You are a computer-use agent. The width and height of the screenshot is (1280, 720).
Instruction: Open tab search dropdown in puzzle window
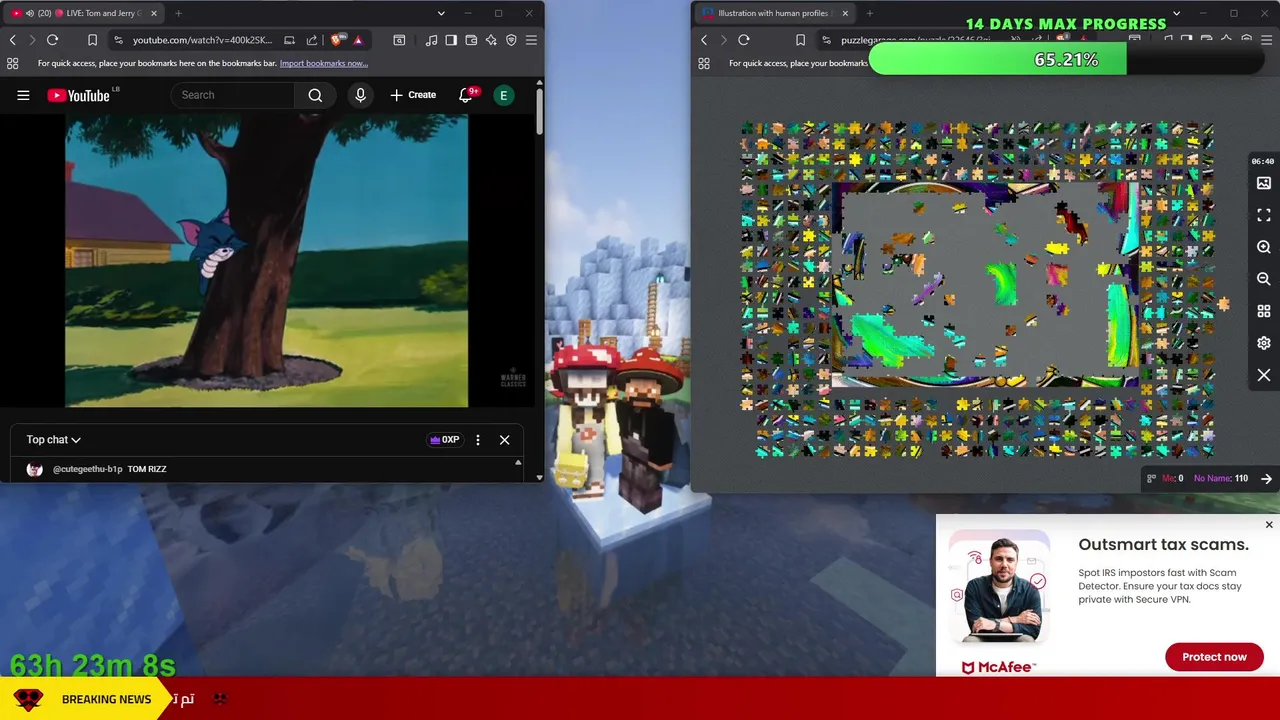(x=1176, y=13)
